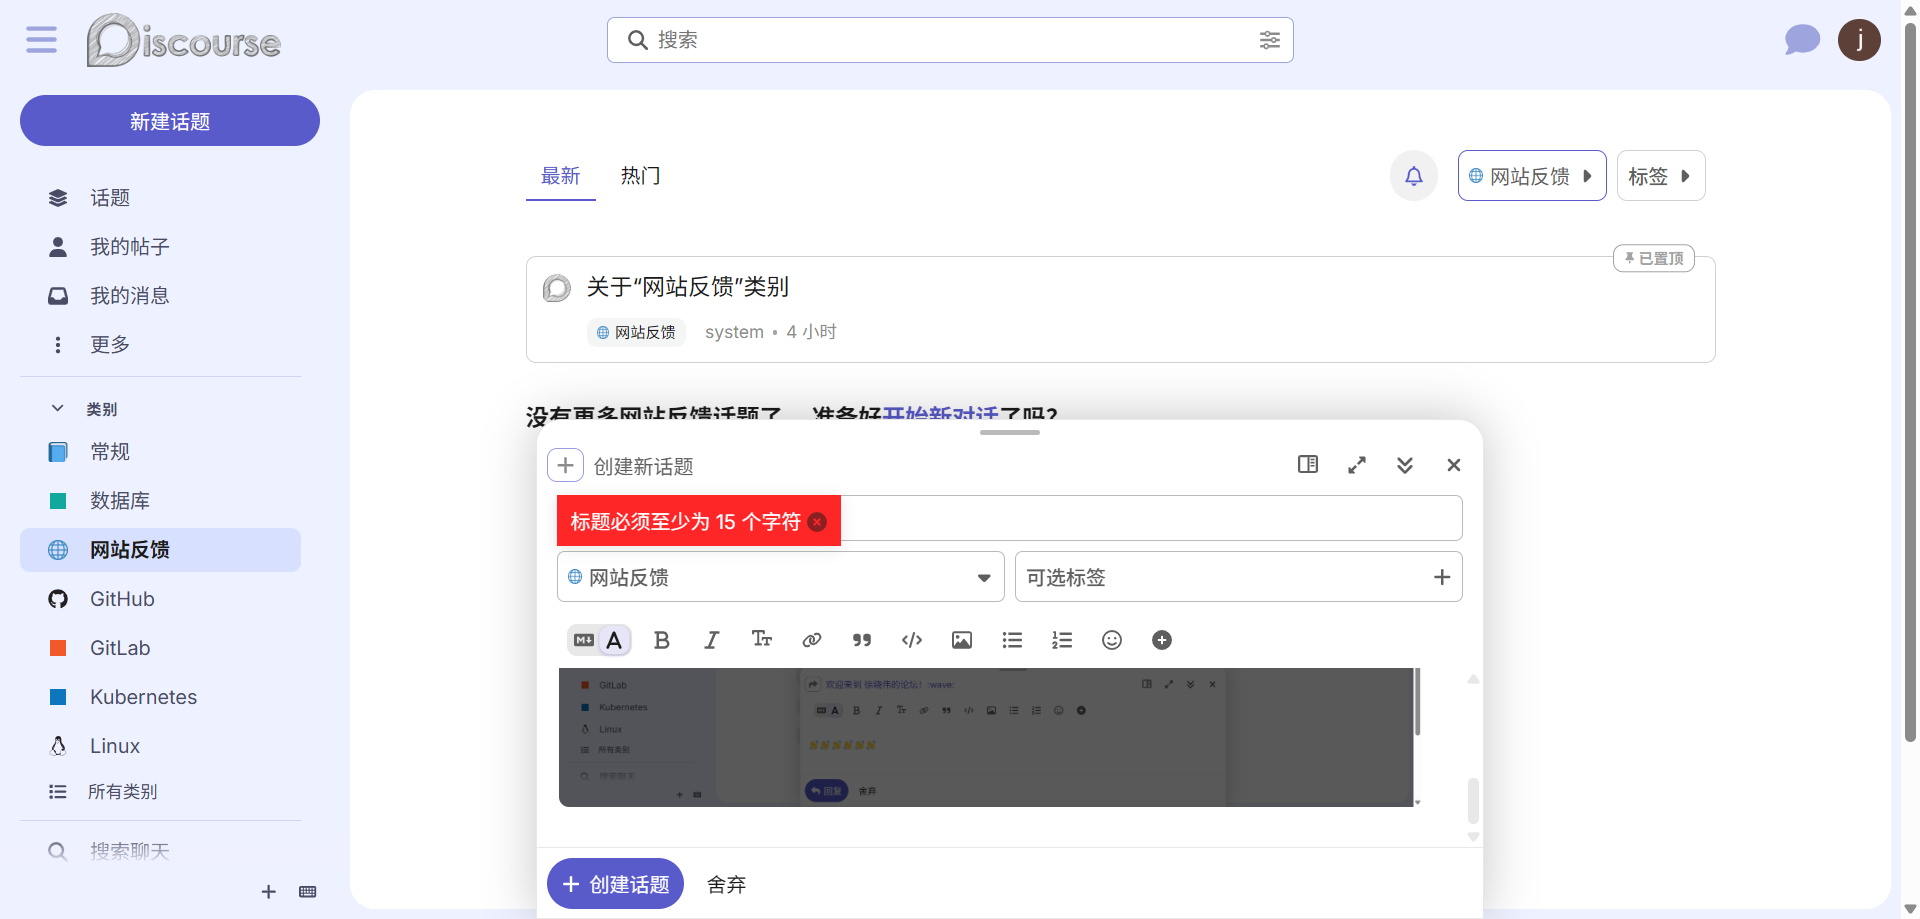
Task: Click the 创建话题 button
Action: click(615, 884)
